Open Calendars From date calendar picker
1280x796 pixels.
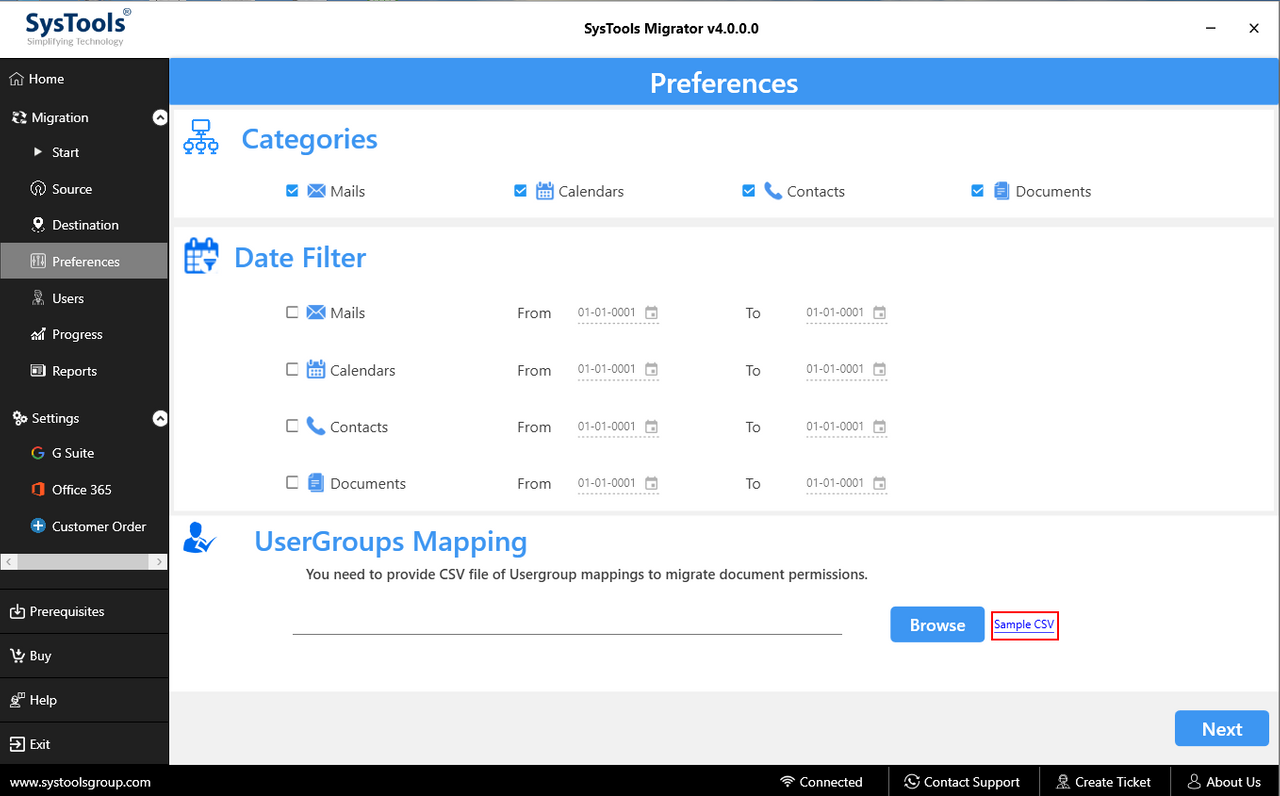pos(651,370)
